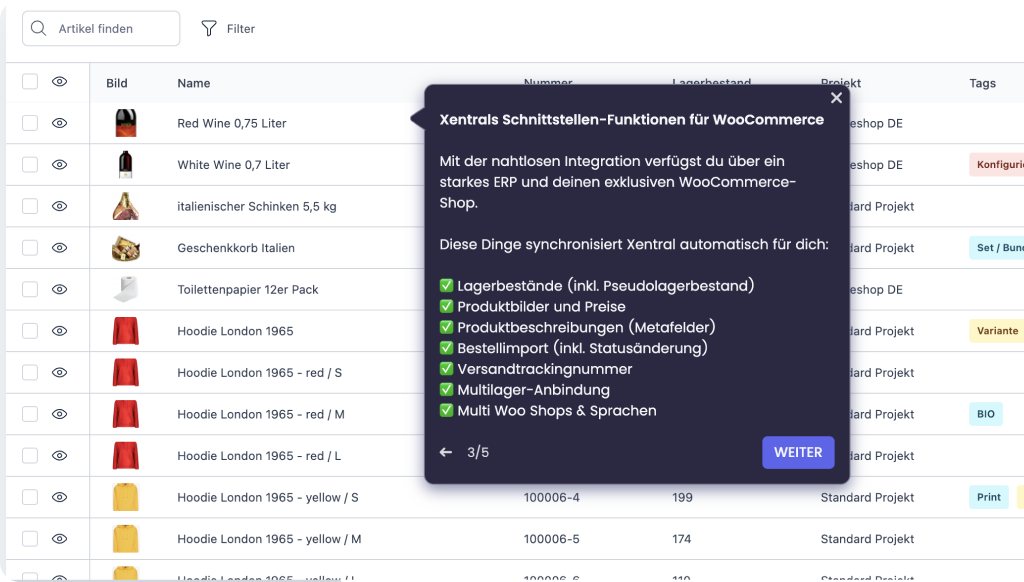The image size is (1024, 582).
Task: Click eye icon for Hoodie London 1965
Action: tap(59, 331)
